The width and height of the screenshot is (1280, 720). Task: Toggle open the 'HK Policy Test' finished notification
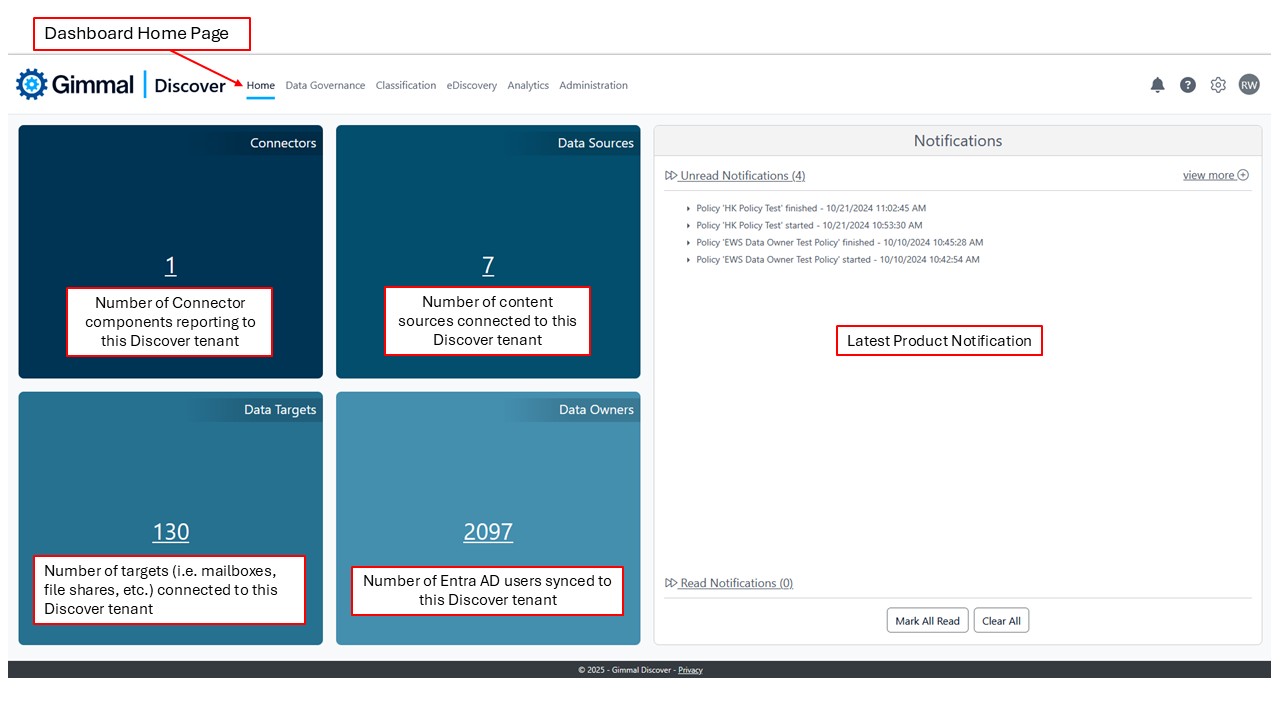(688, 207)
